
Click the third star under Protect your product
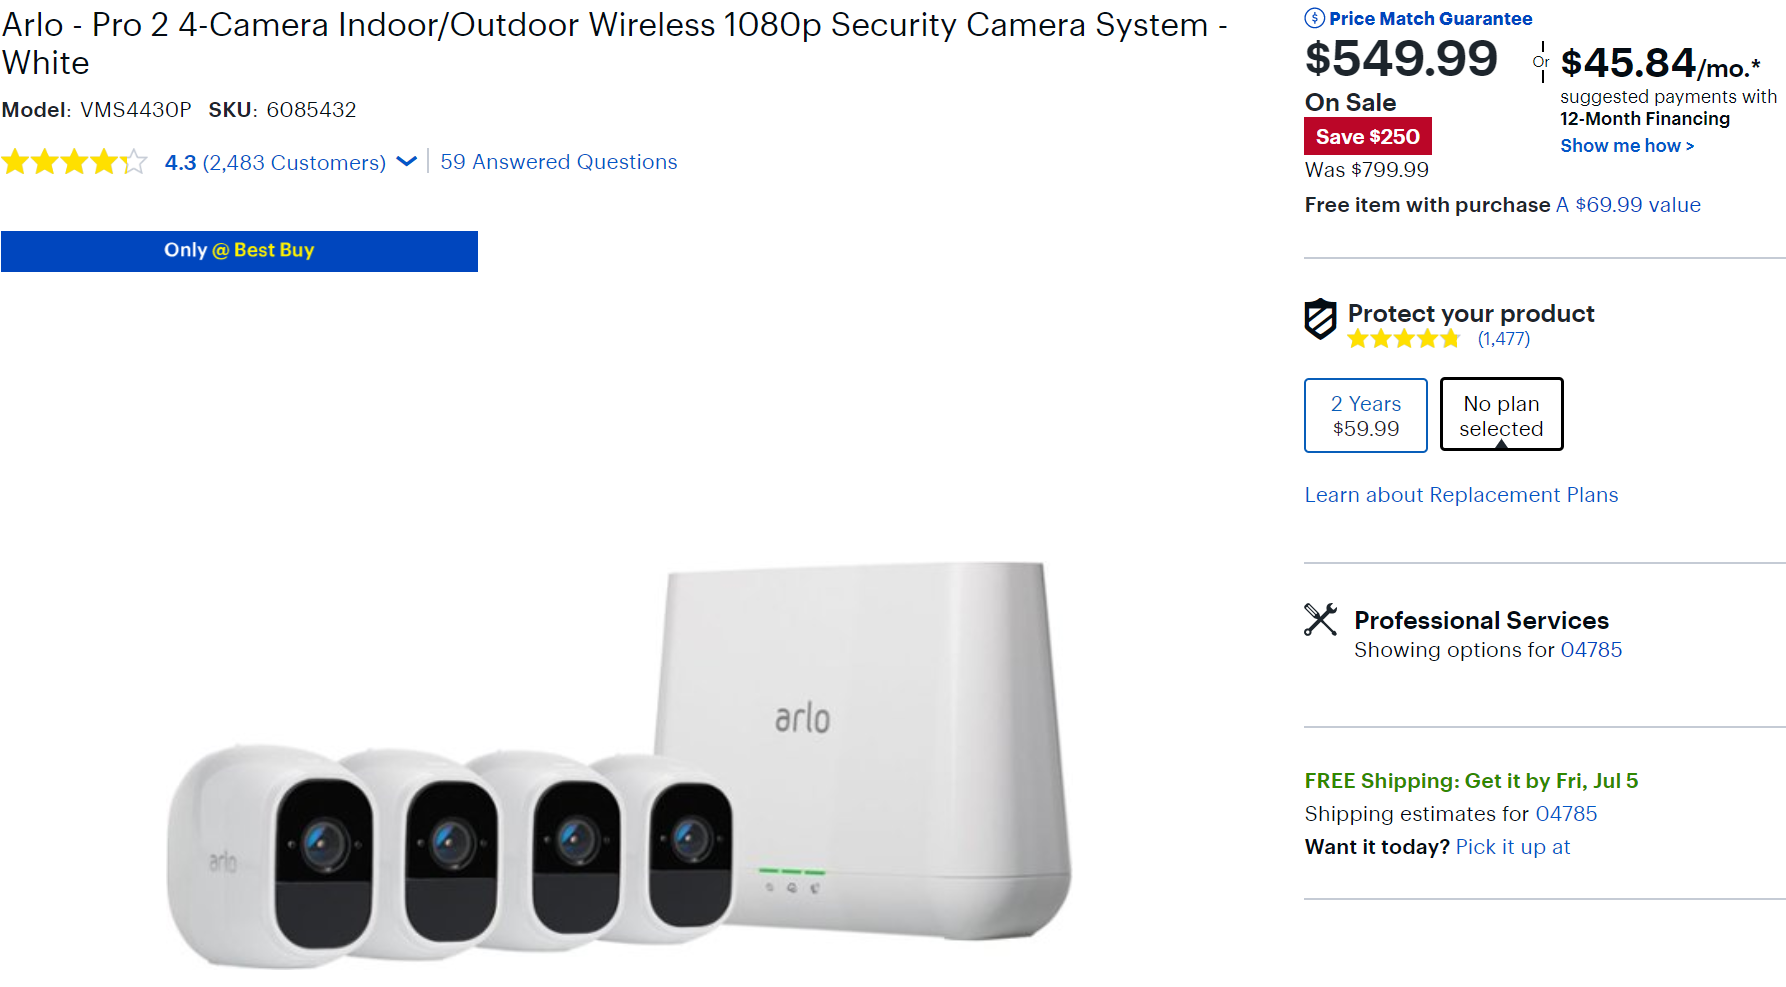(x=1404, y=338)
